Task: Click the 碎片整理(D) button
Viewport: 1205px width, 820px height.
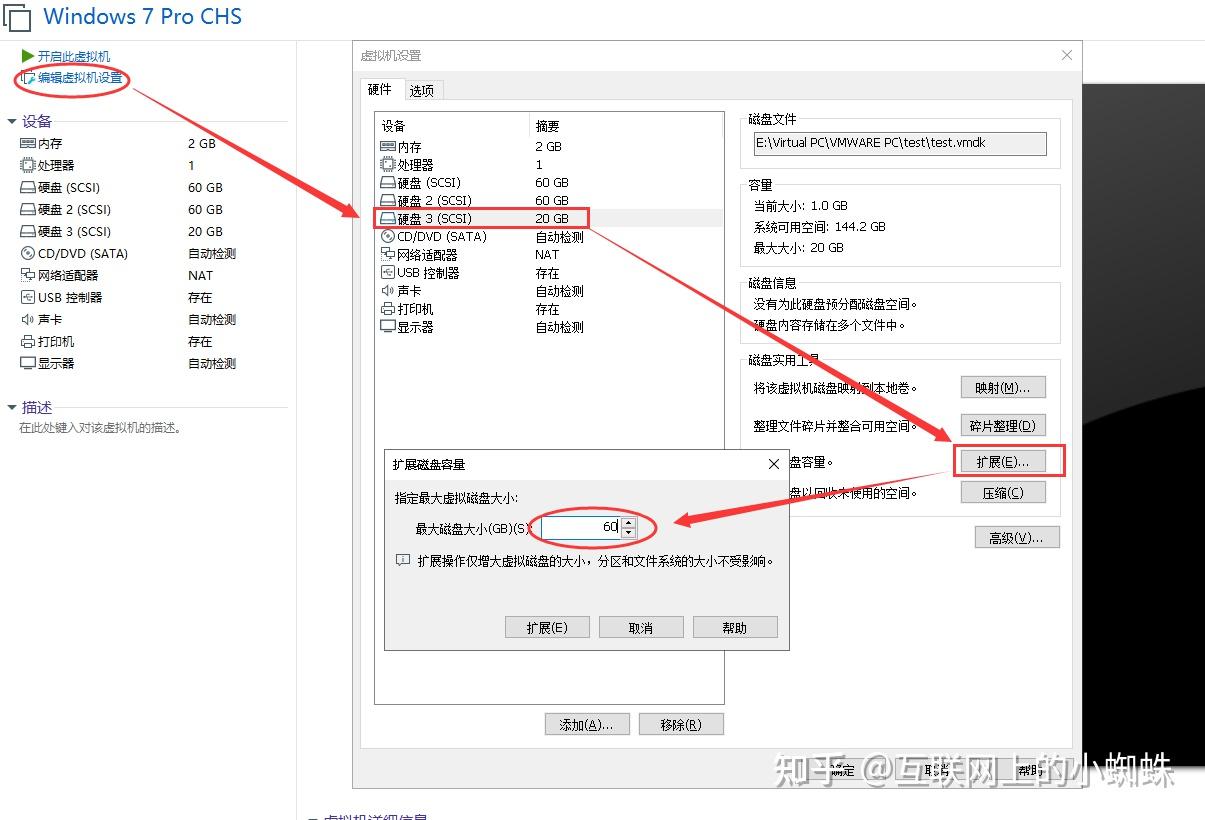Action: coord(1003,424)
